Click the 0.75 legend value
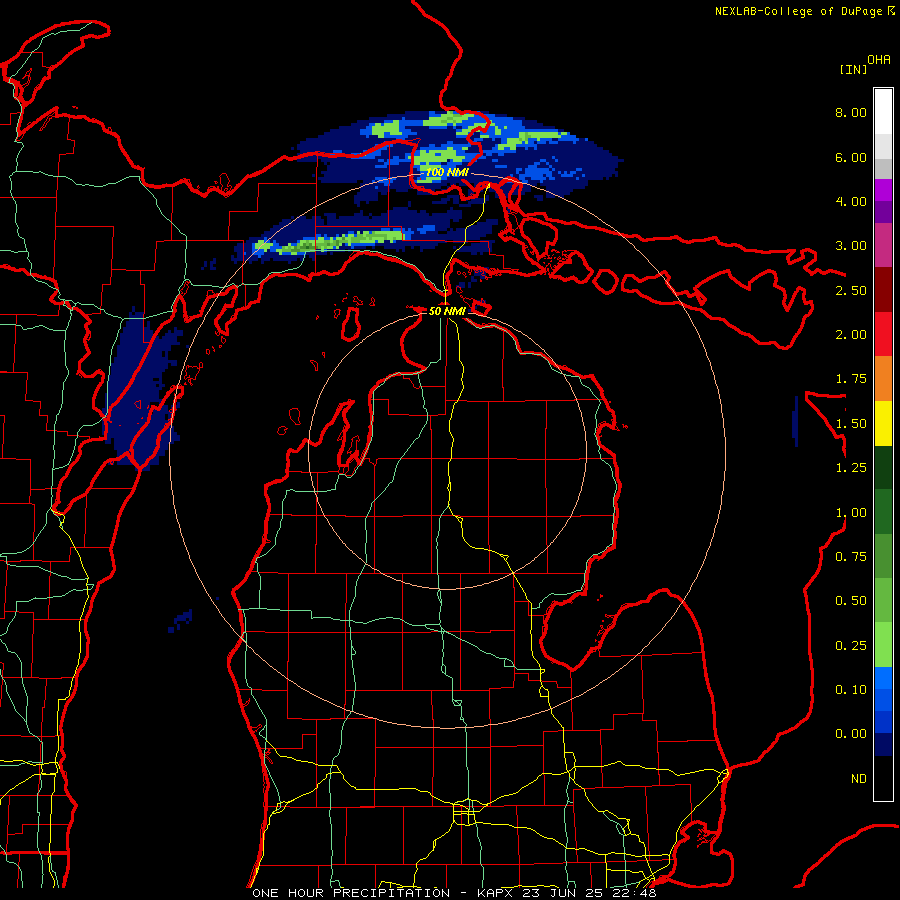Screen dimensions: 900x900 point(851,557)
